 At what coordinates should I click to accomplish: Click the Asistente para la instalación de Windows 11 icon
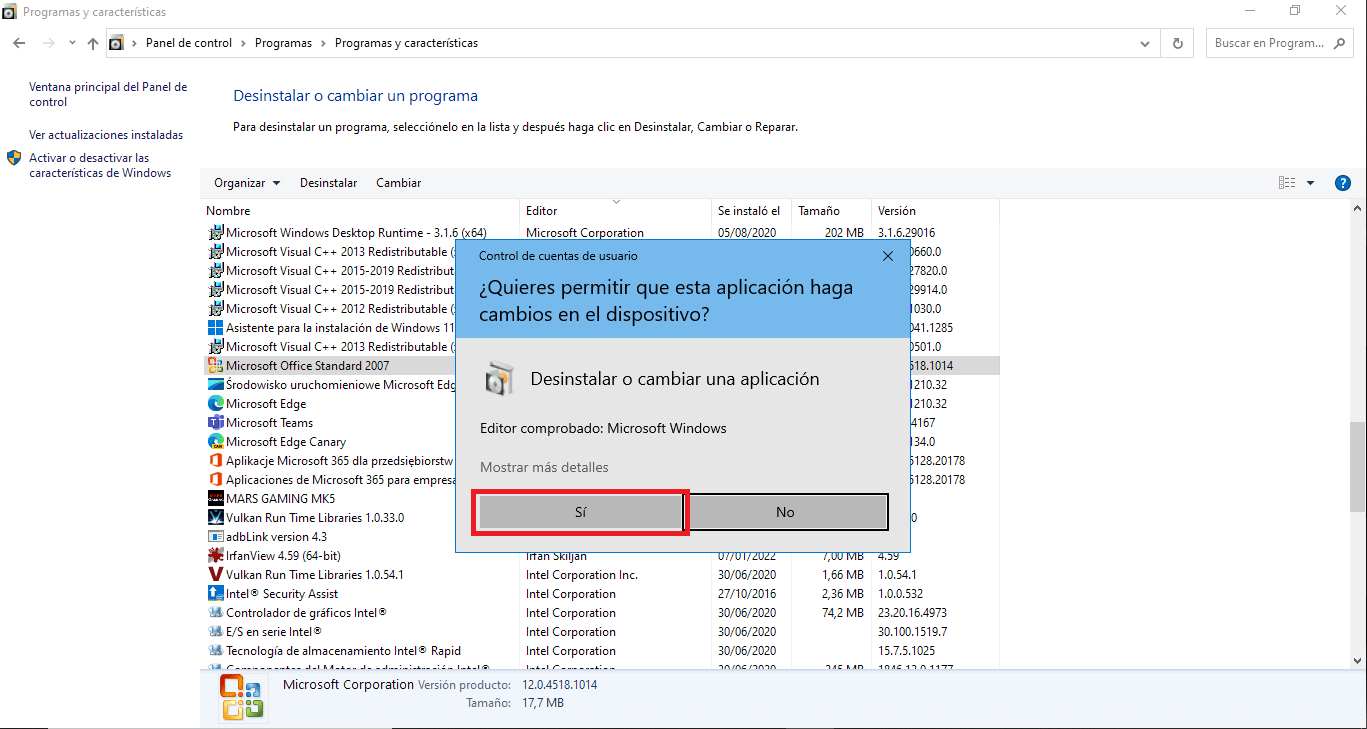pyautogui.click(x=215, y=328)
